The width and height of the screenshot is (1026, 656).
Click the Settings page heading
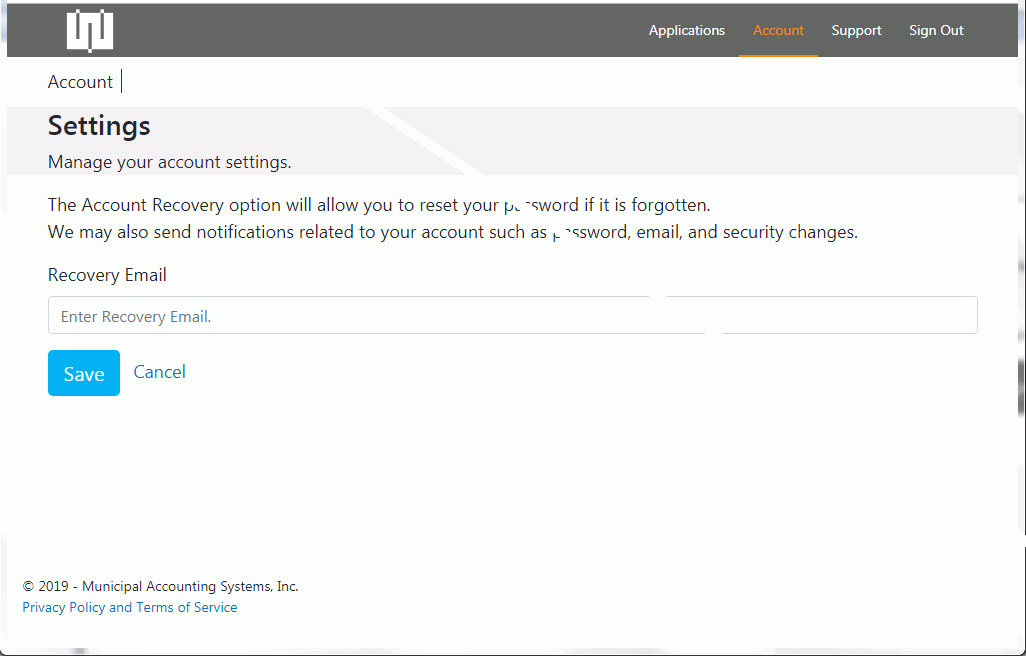[99, 126]
